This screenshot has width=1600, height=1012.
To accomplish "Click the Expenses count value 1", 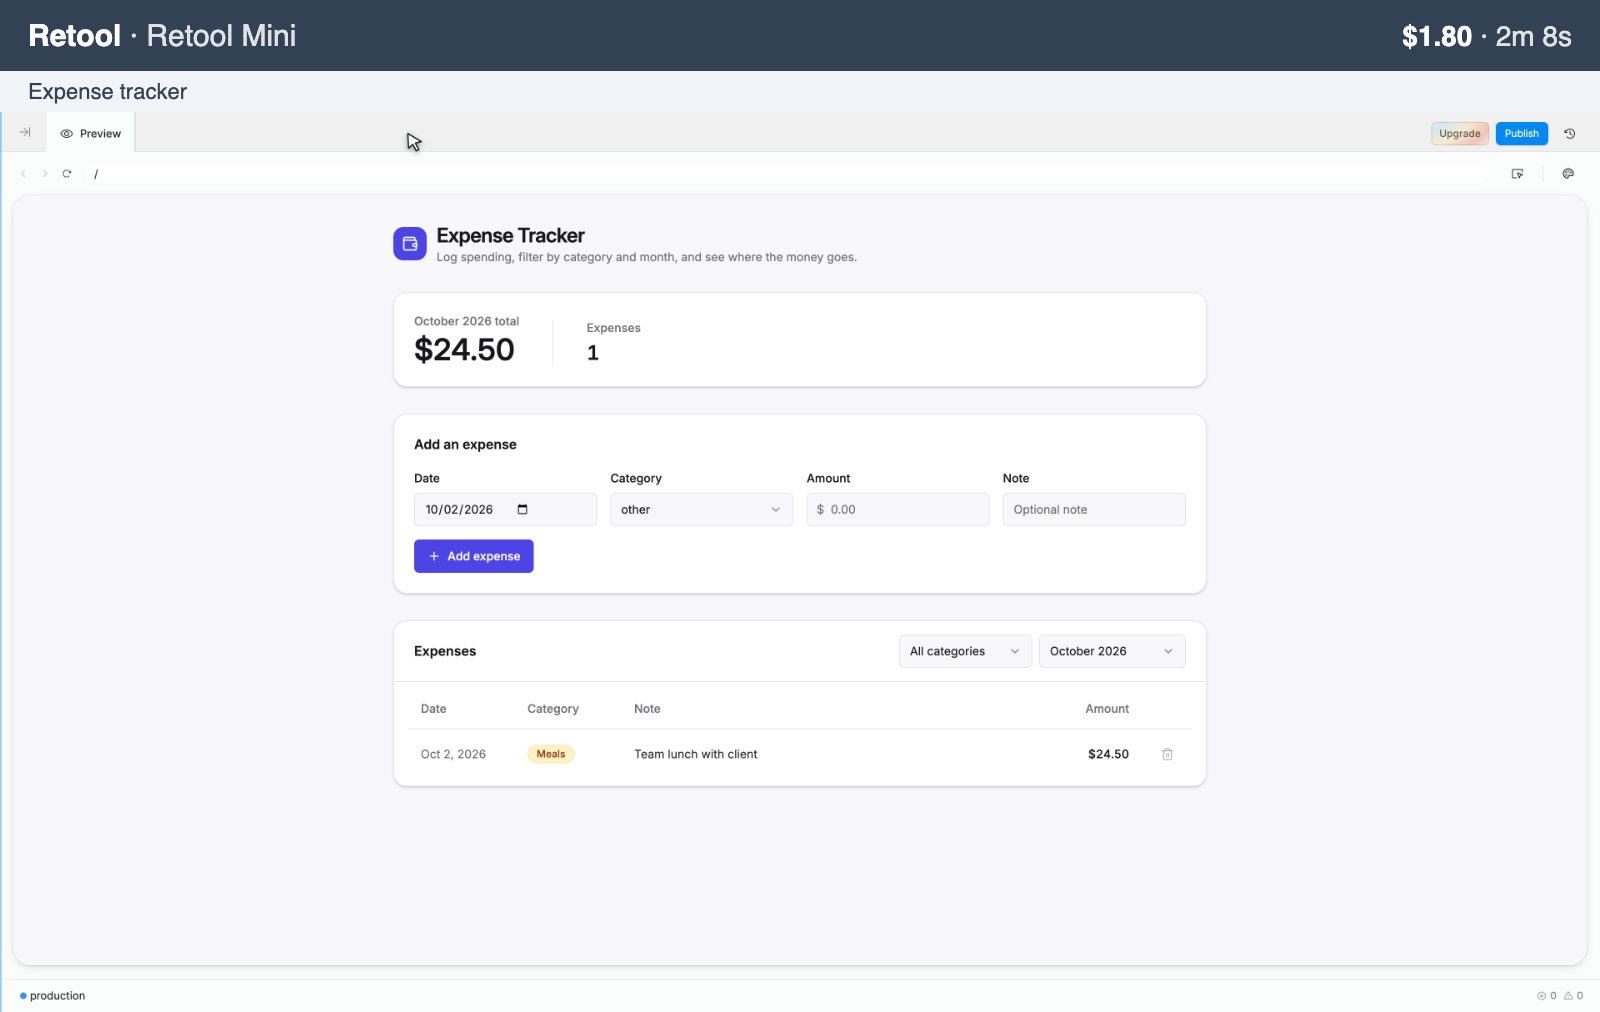I will pos(593,353).
